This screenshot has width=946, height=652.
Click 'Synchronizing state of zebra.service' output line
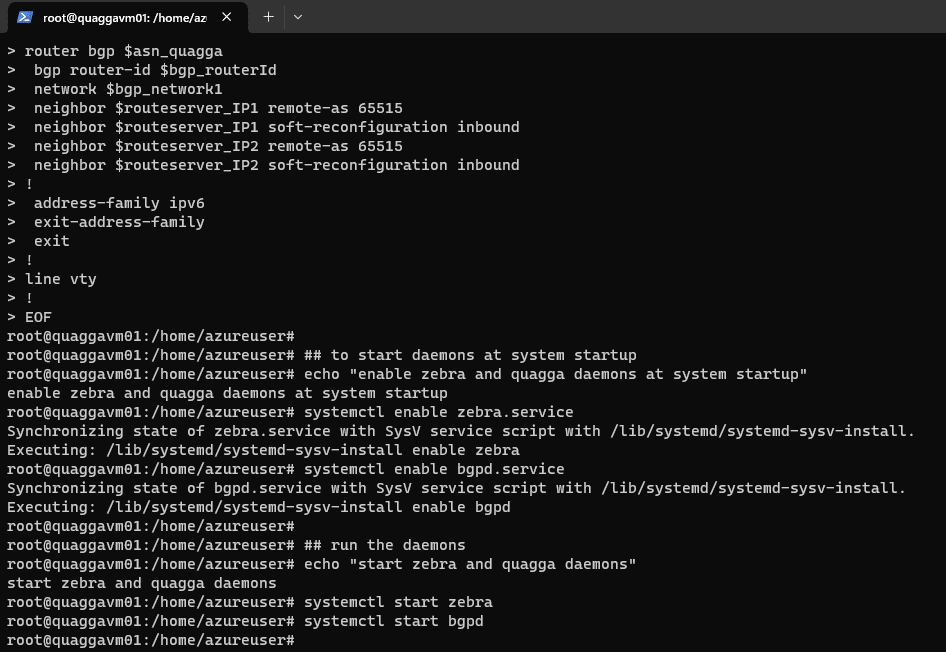[461, 431]
